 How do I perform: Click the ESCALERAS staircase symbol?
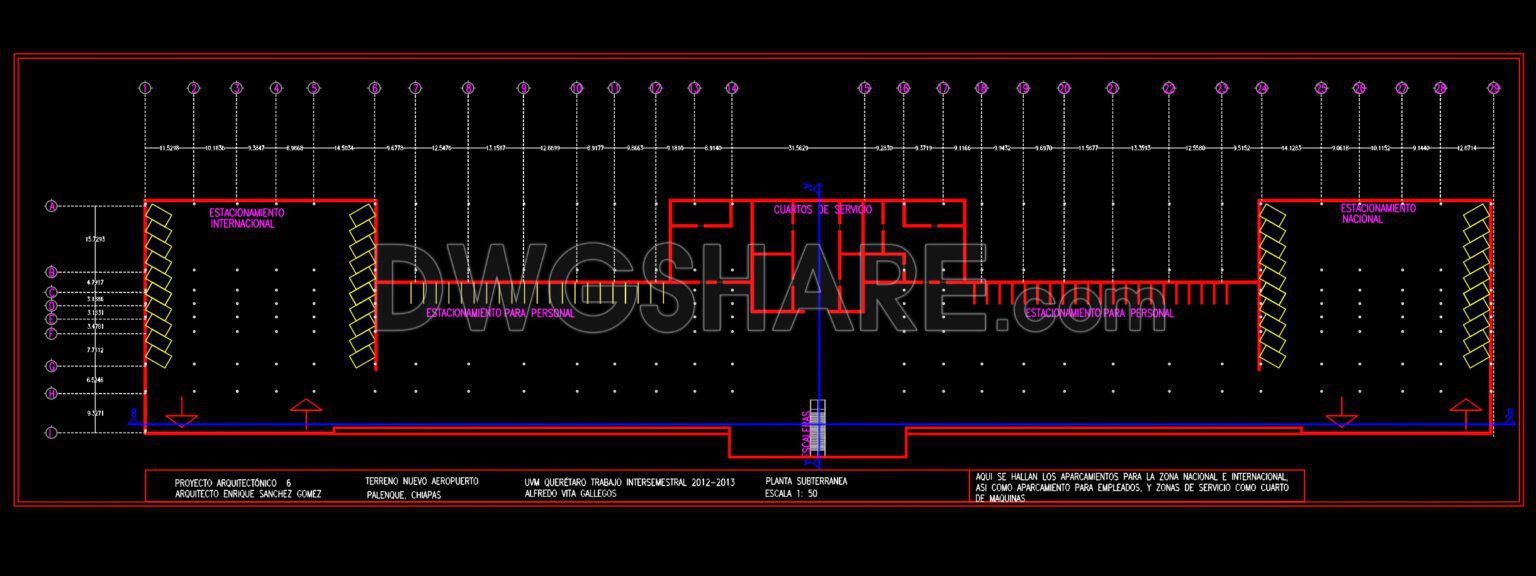pos(818,427)
